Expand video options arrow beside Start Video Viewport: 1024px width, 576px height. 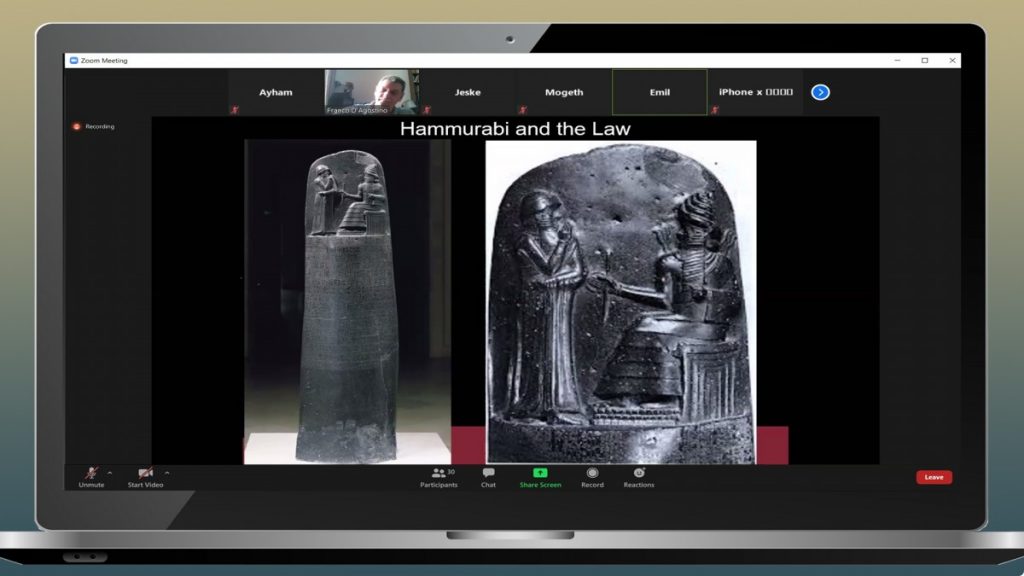tap(167, 473)
